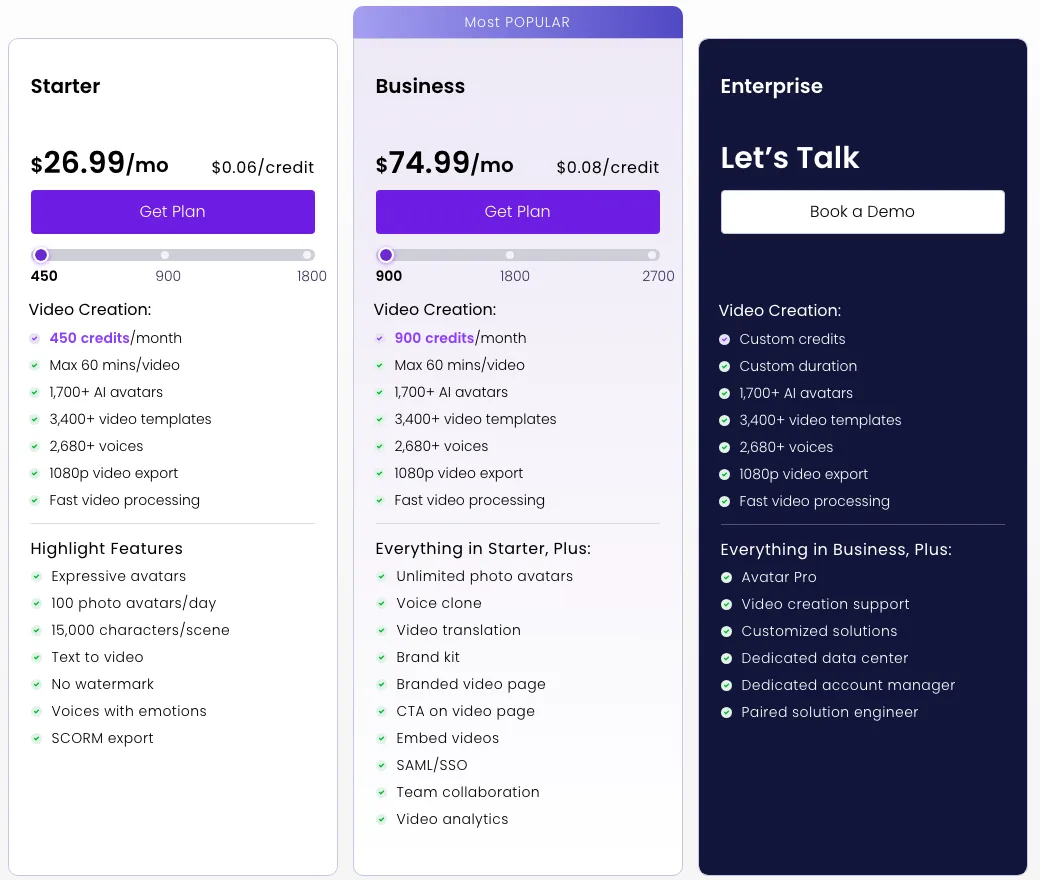Click checkmark beside 900 credits/month
Image resolution: width=1040 pixels, height=880 pixels.
(x=379, y=338)
